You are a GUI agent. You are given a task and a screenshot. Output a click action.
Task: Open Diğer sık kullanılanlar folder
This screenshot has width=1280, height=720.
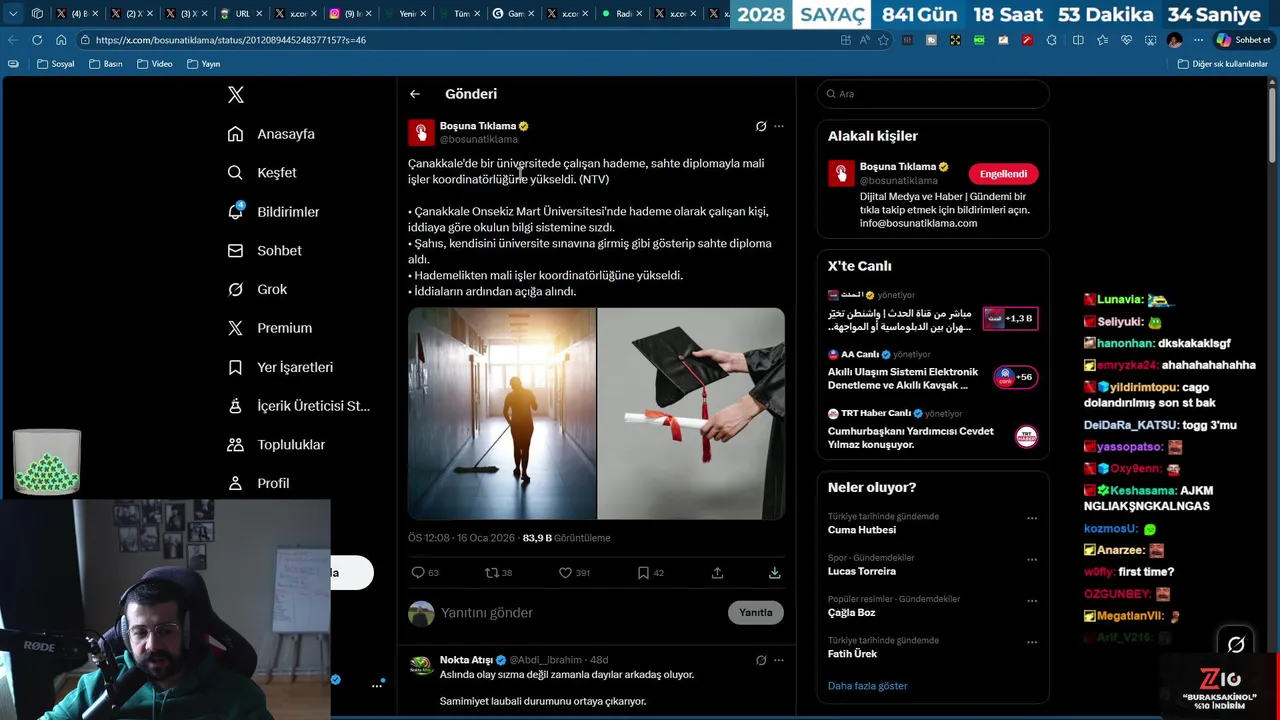(1223, 64)
